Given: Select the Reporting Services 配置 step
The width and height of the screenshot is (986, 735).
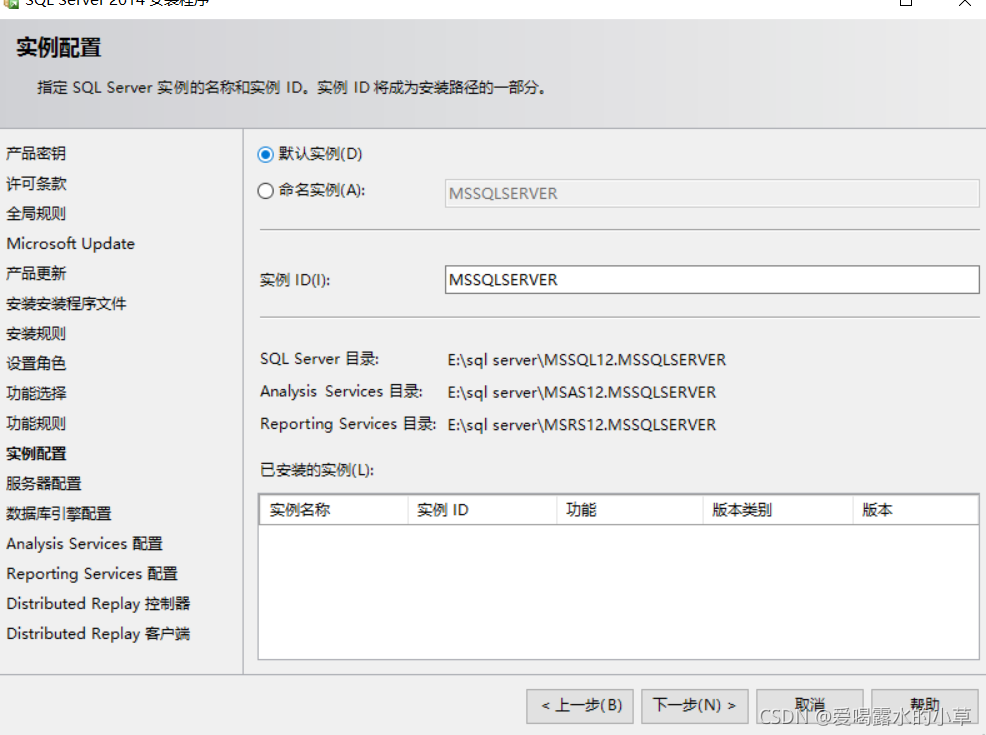Looking at the screenshot, I should point(92,574).
